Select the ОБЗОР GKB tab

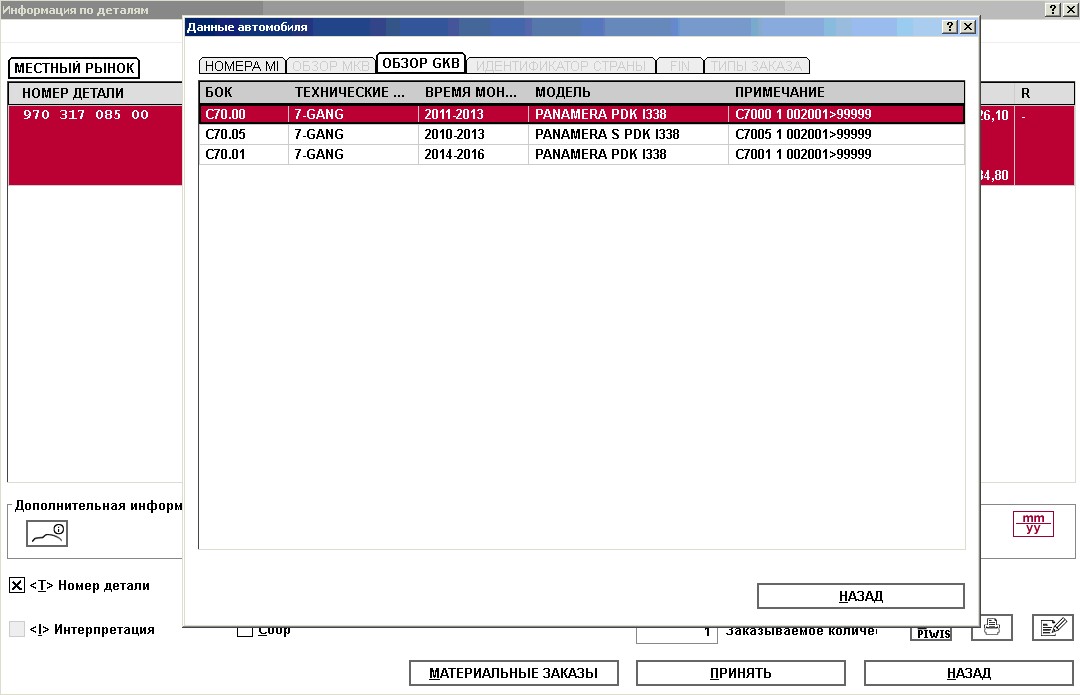pos(420,64)
